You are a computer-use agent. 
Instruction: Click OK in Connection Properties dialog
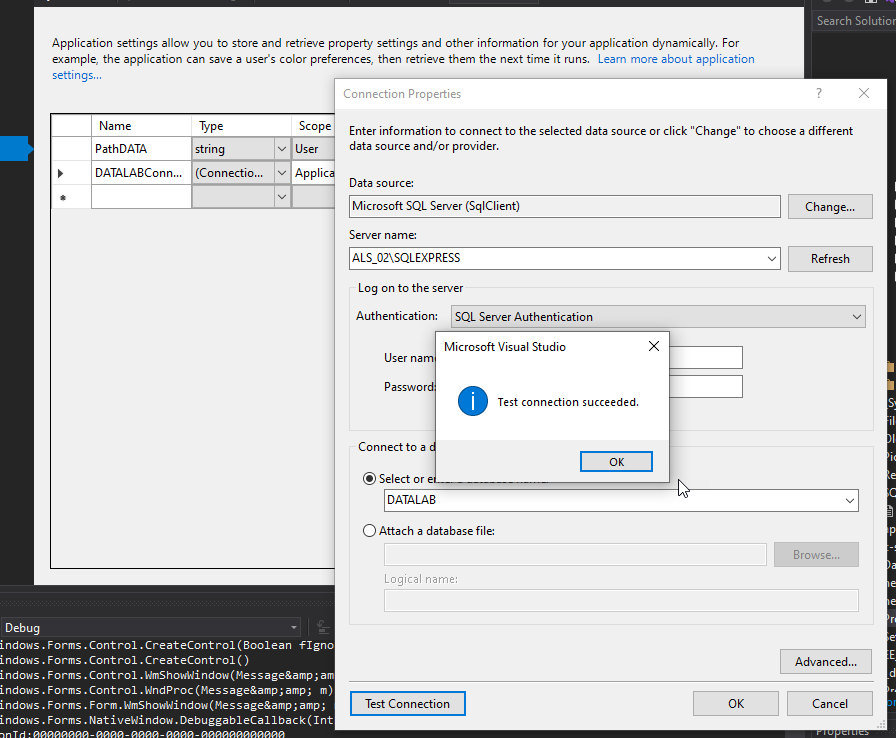(735, 703)
